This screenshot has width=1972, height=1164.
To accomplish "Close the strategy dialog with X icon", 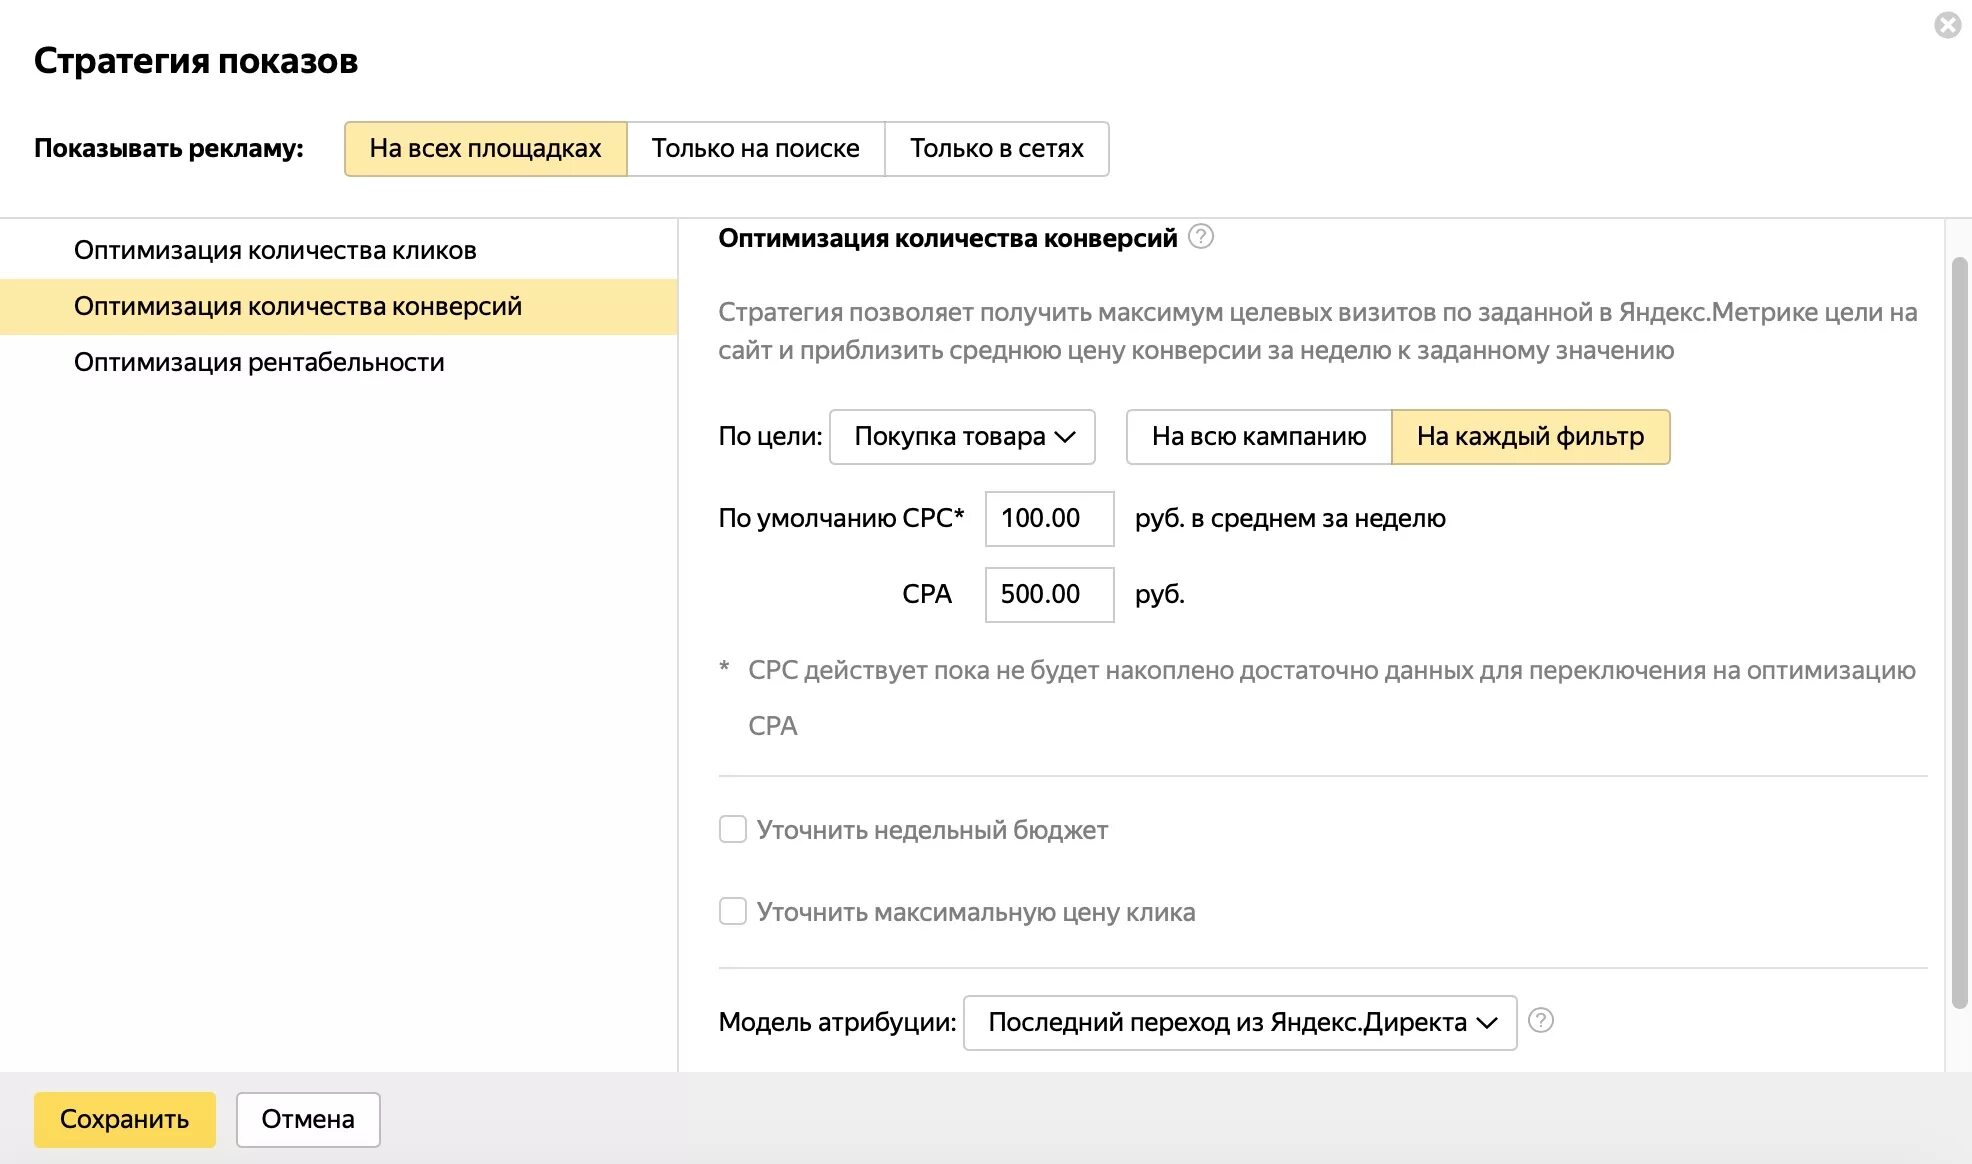I will click(x=1947, y=25).
